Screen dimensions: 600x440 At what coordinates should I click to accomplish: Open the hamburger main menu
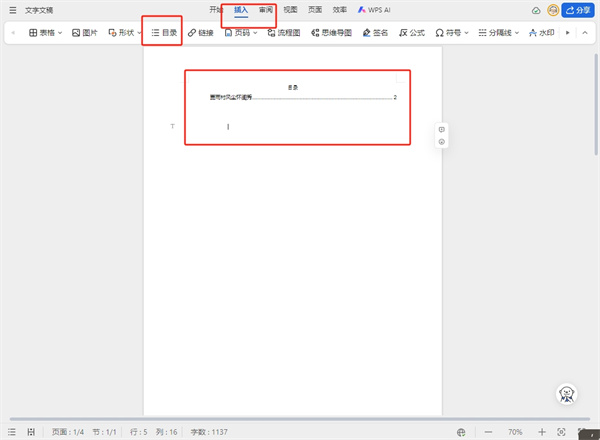point(13,10)
